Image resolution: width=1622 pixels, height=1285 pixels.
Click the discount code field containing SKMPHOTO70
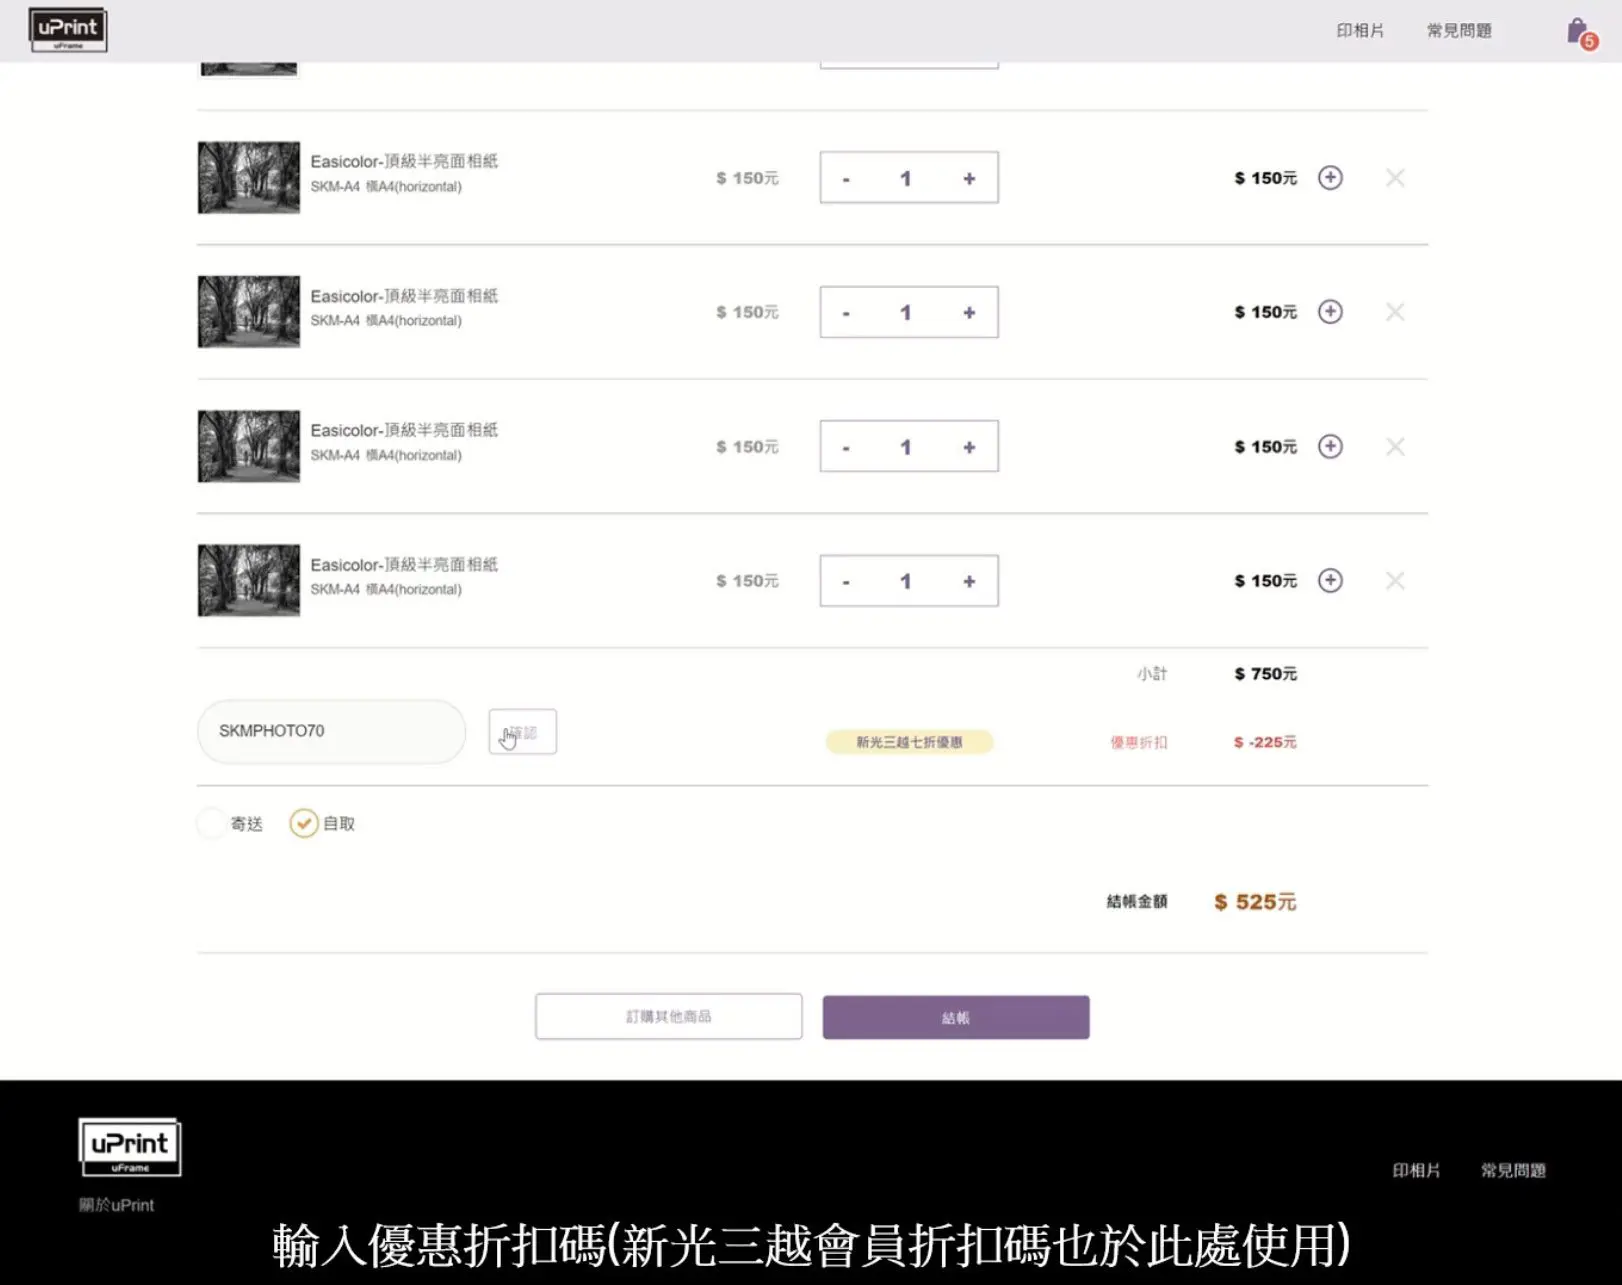331,731
